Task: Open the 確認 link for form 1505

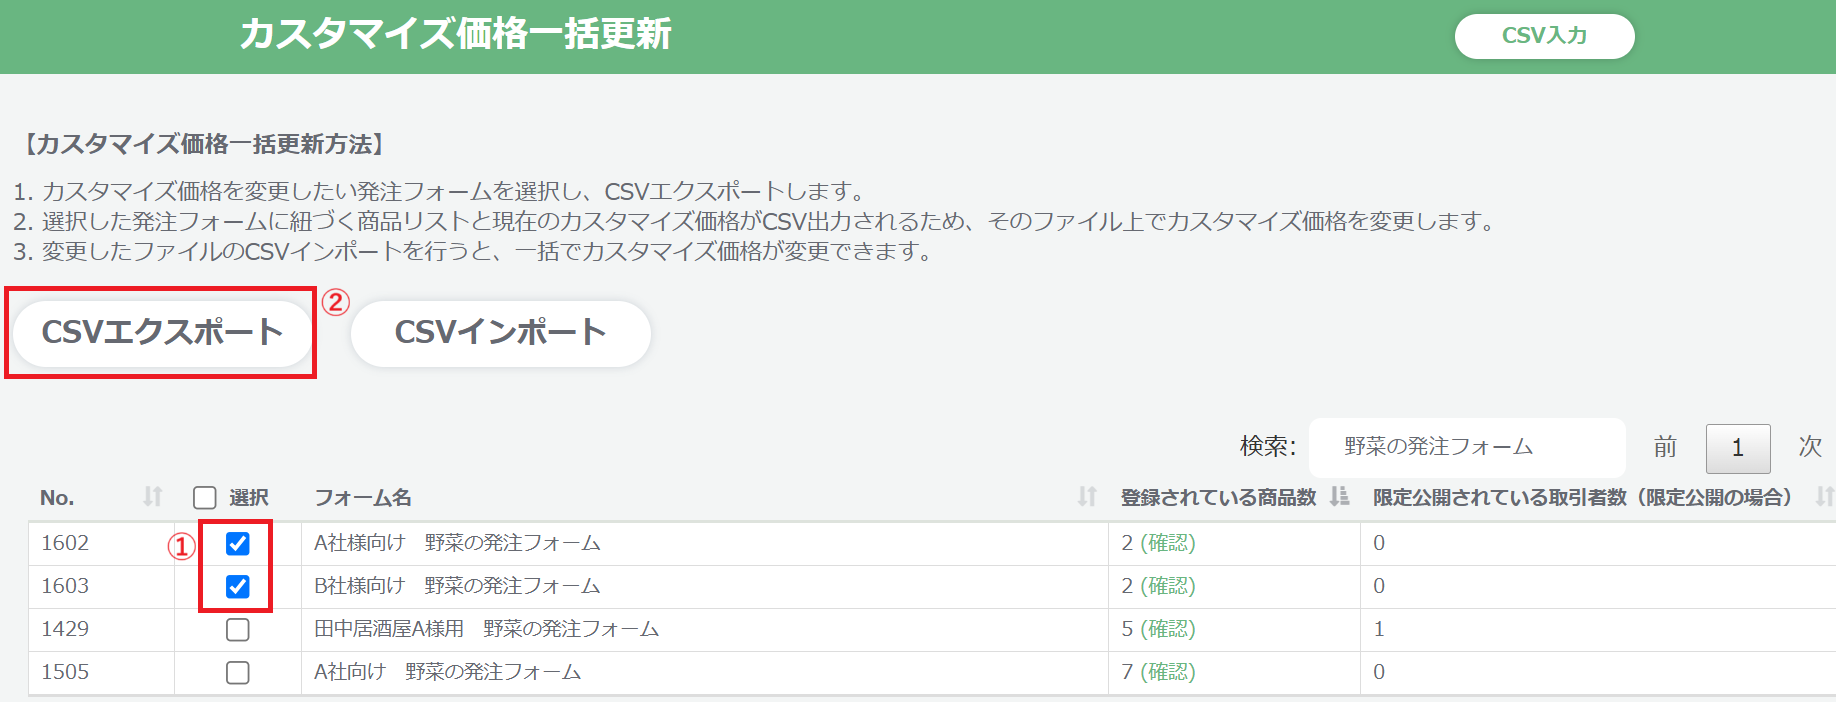Action: pos(1168,672)
